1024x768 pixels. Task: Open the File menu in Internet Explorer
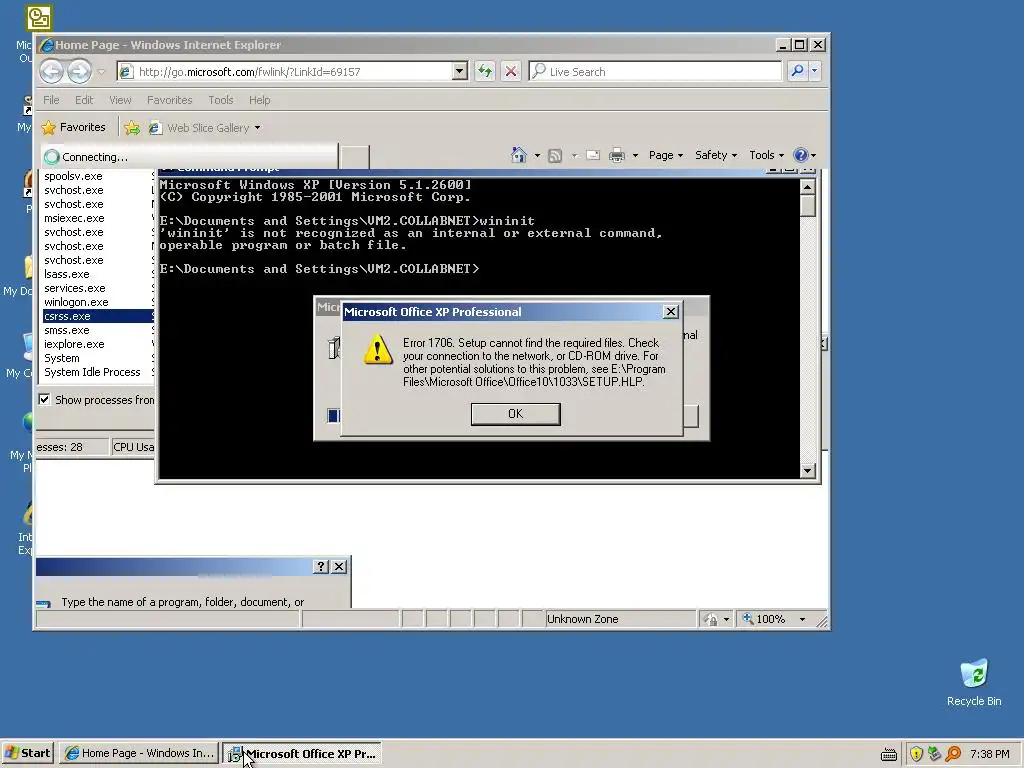51,100
